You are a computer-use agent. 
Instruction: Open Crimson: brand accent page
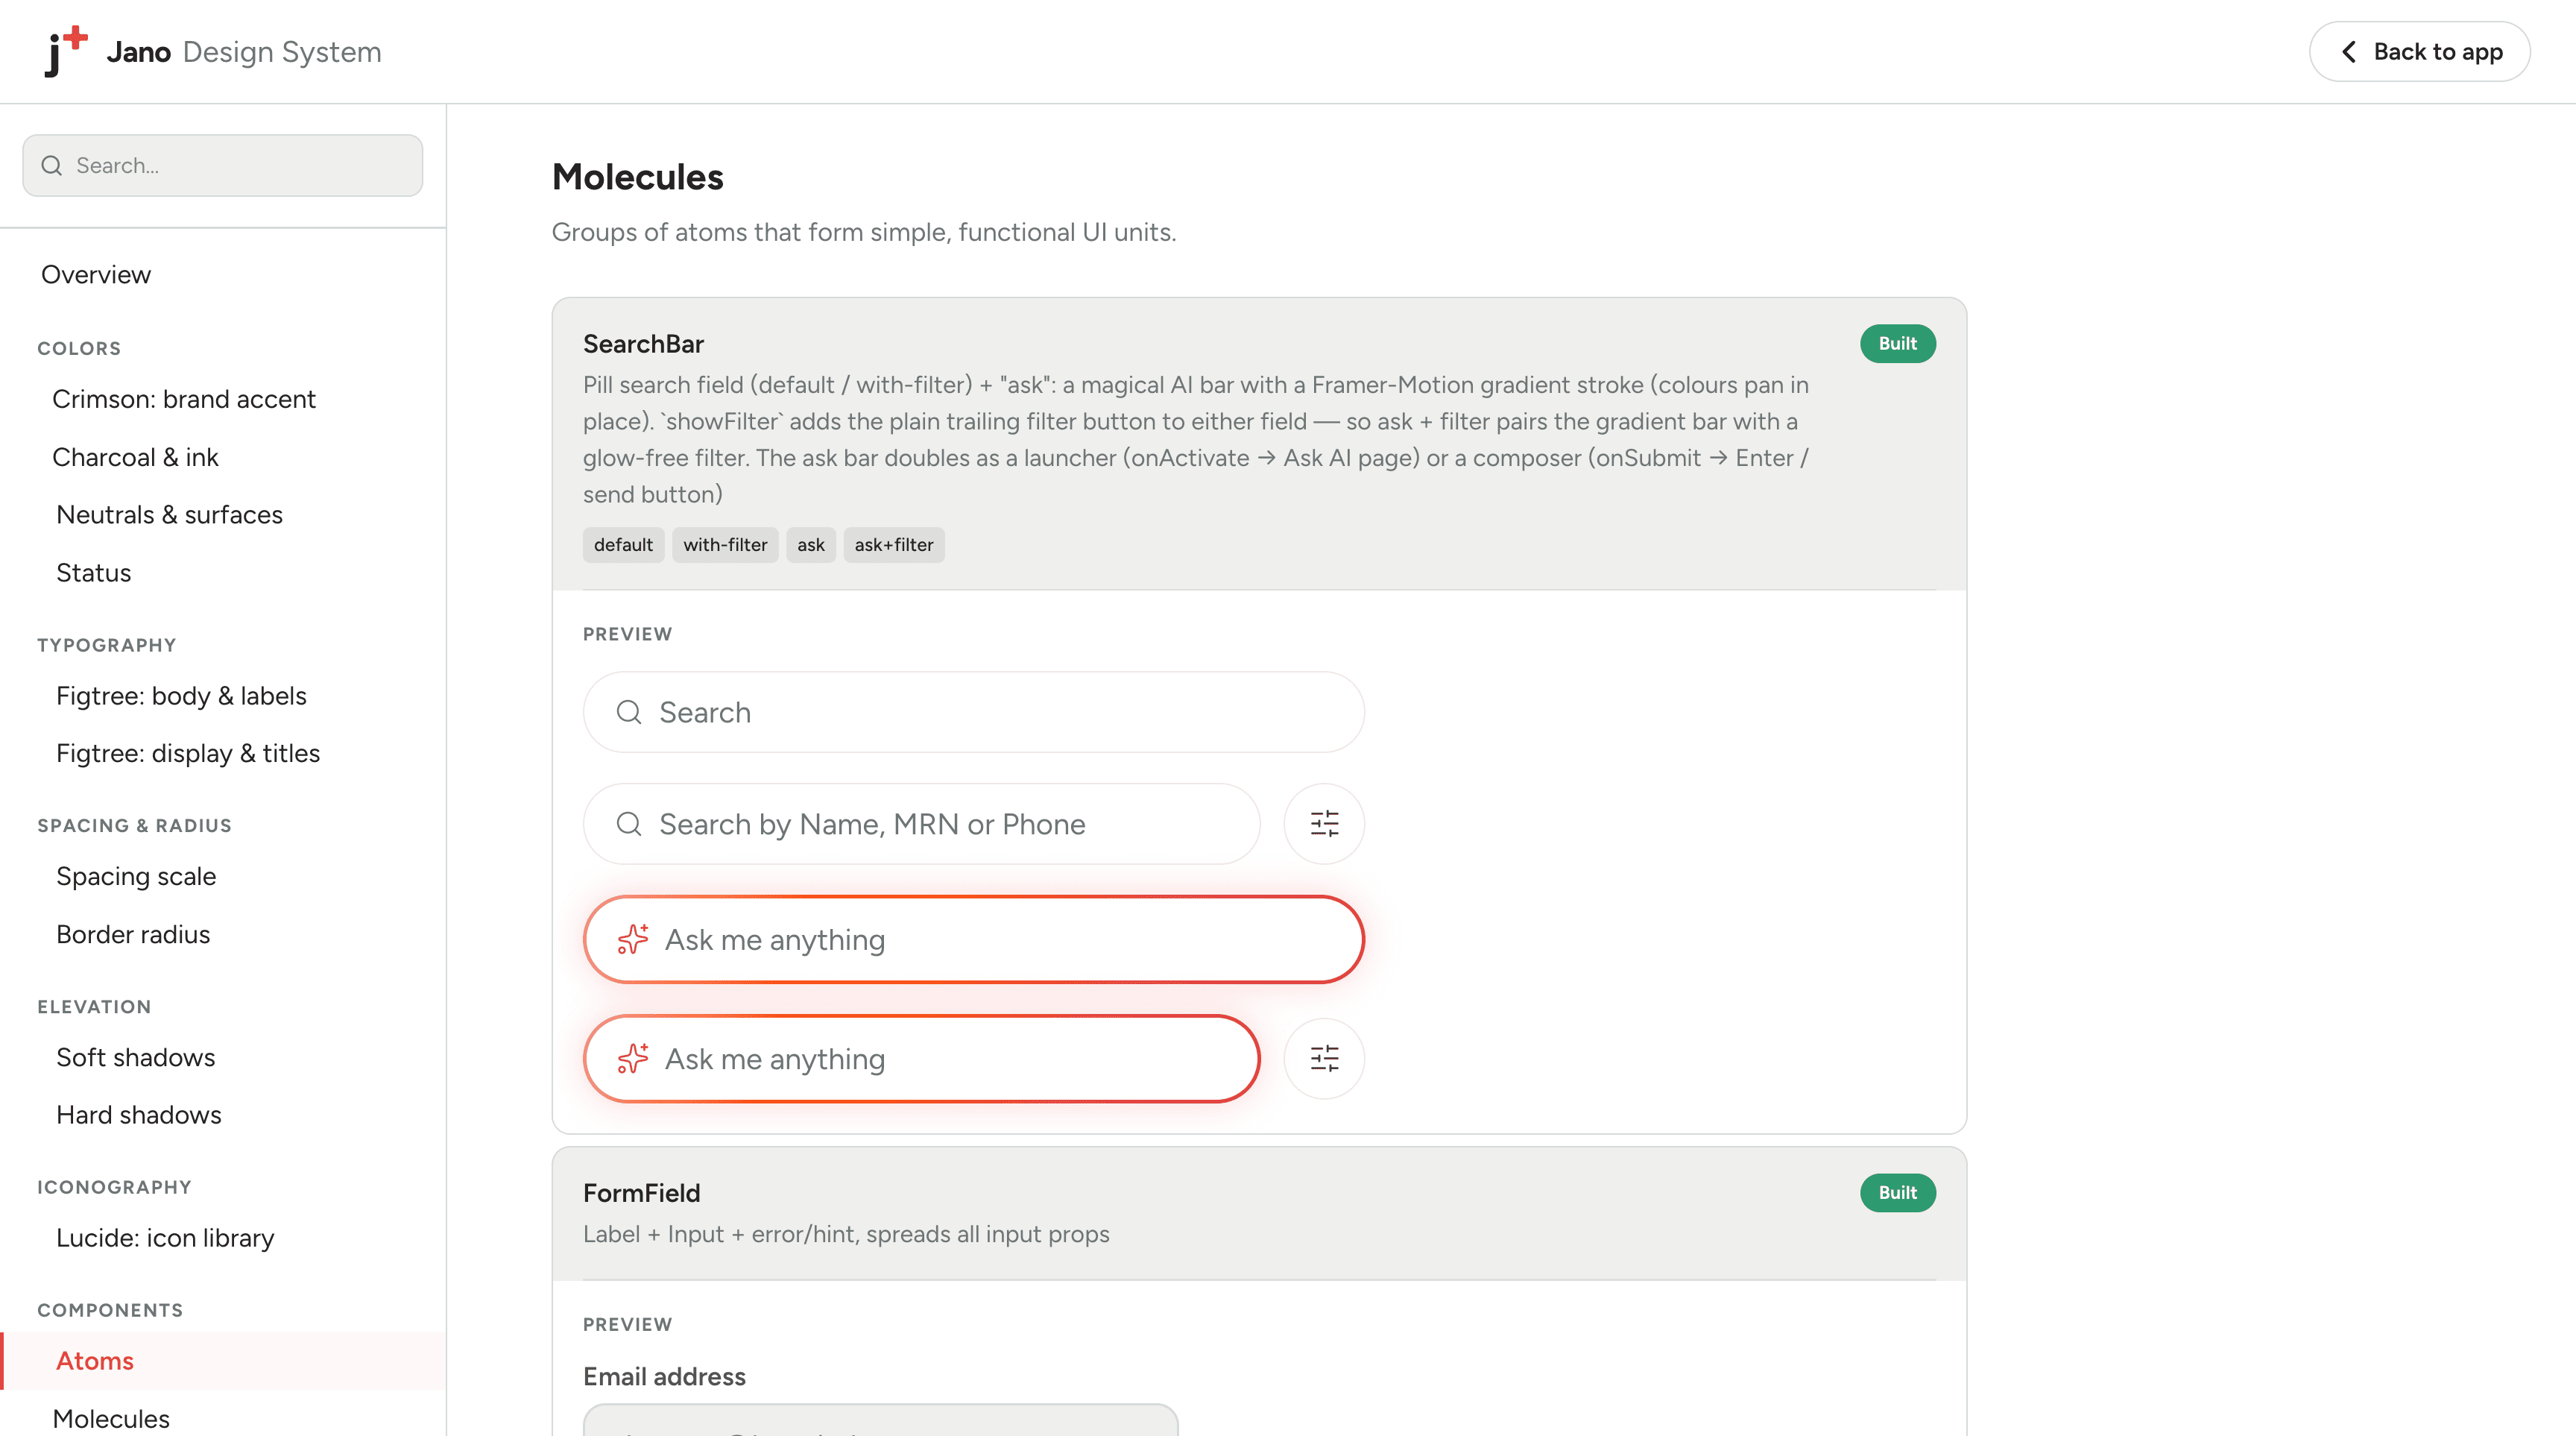[x=184, y=399]
